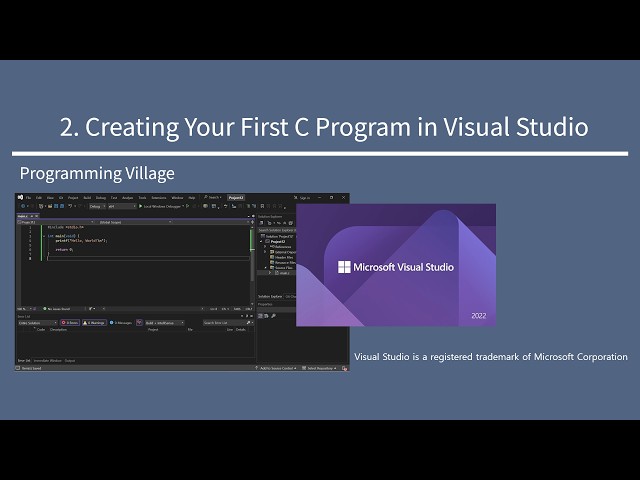Collapse the int main code block
Image resolution: width=640 pixels, height=480 pixels.
[44, 236]
